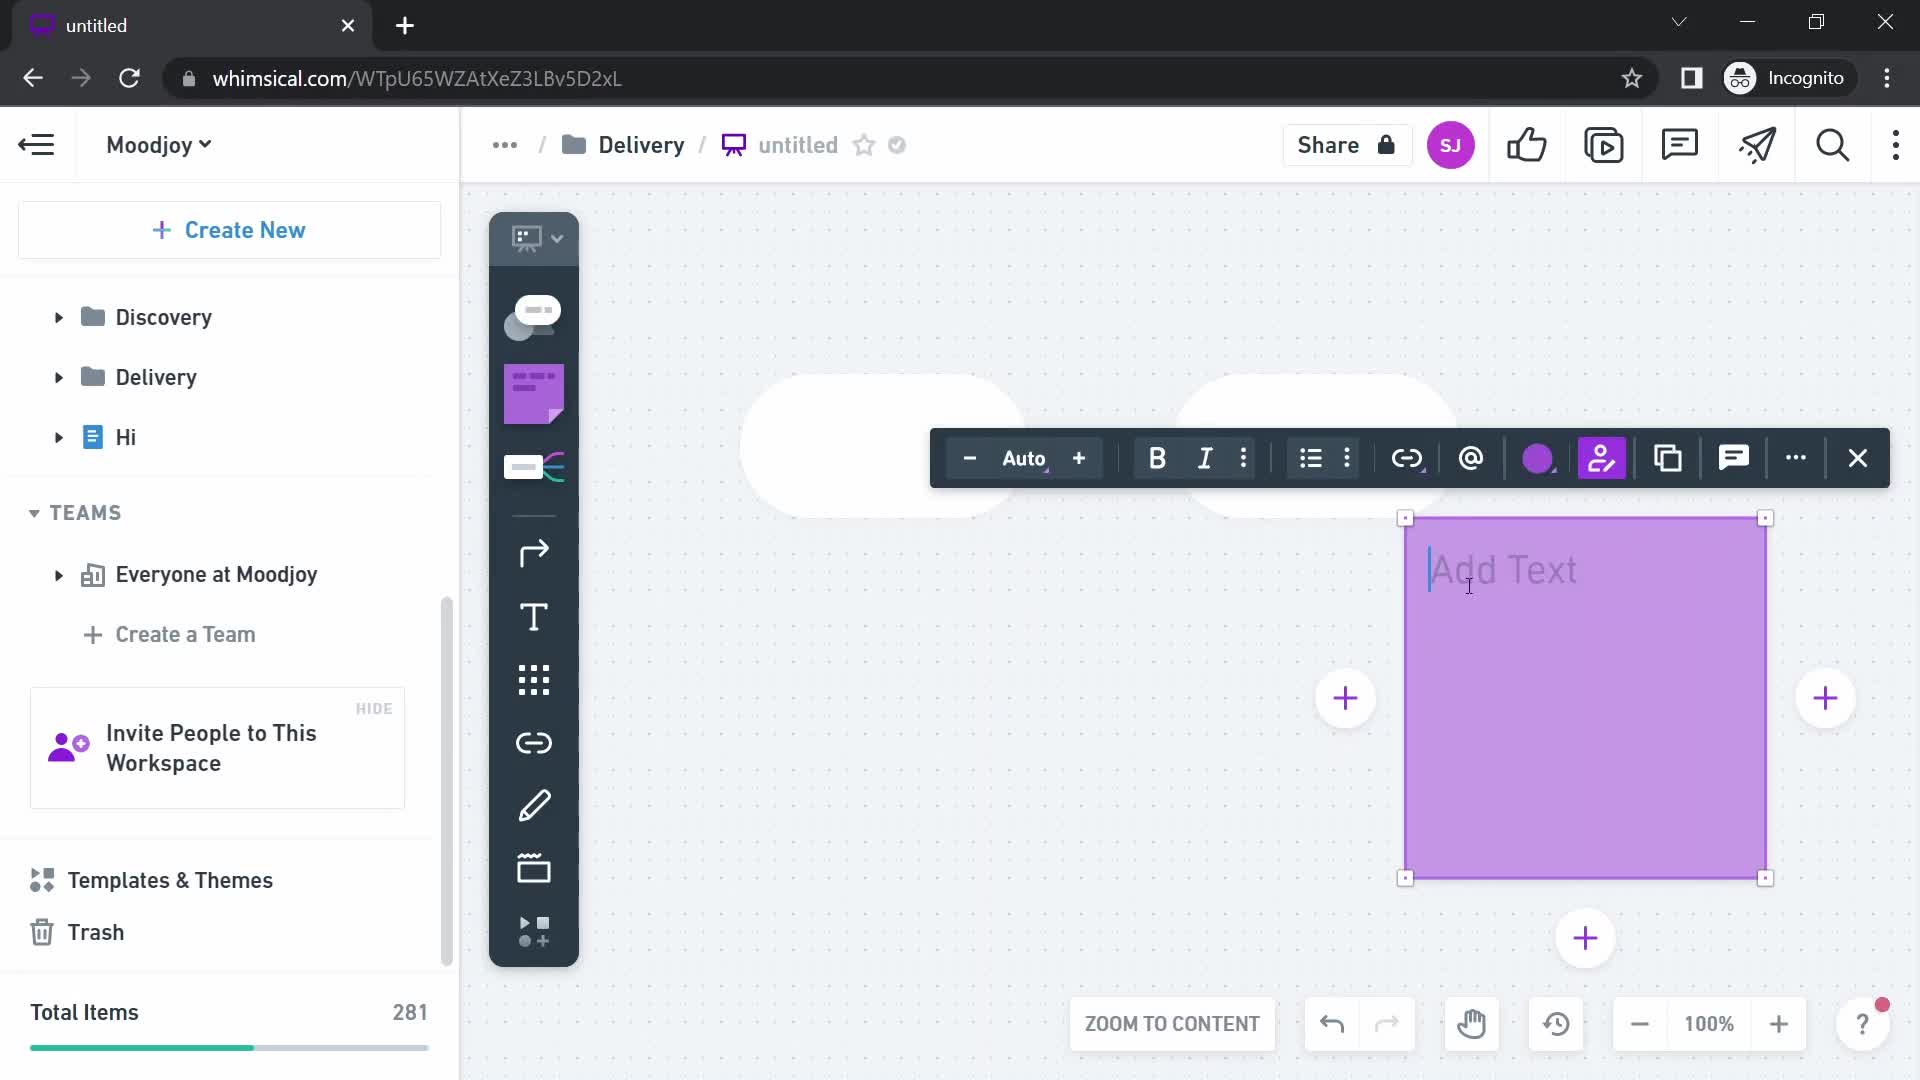Screen dimensions: 1920x1080
Task: Add a link to the text
Action: click(1407, 458)
